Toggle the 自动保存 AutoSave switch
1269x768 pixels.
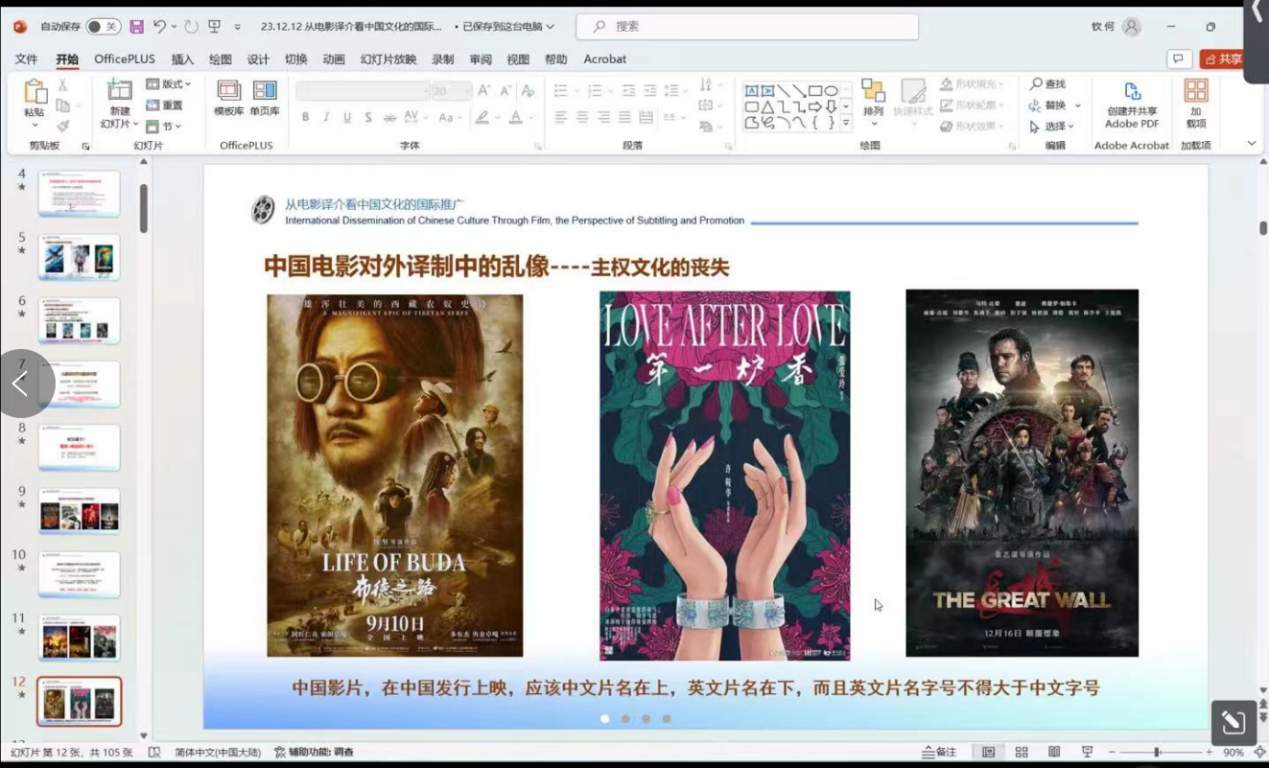click(102, 27)
